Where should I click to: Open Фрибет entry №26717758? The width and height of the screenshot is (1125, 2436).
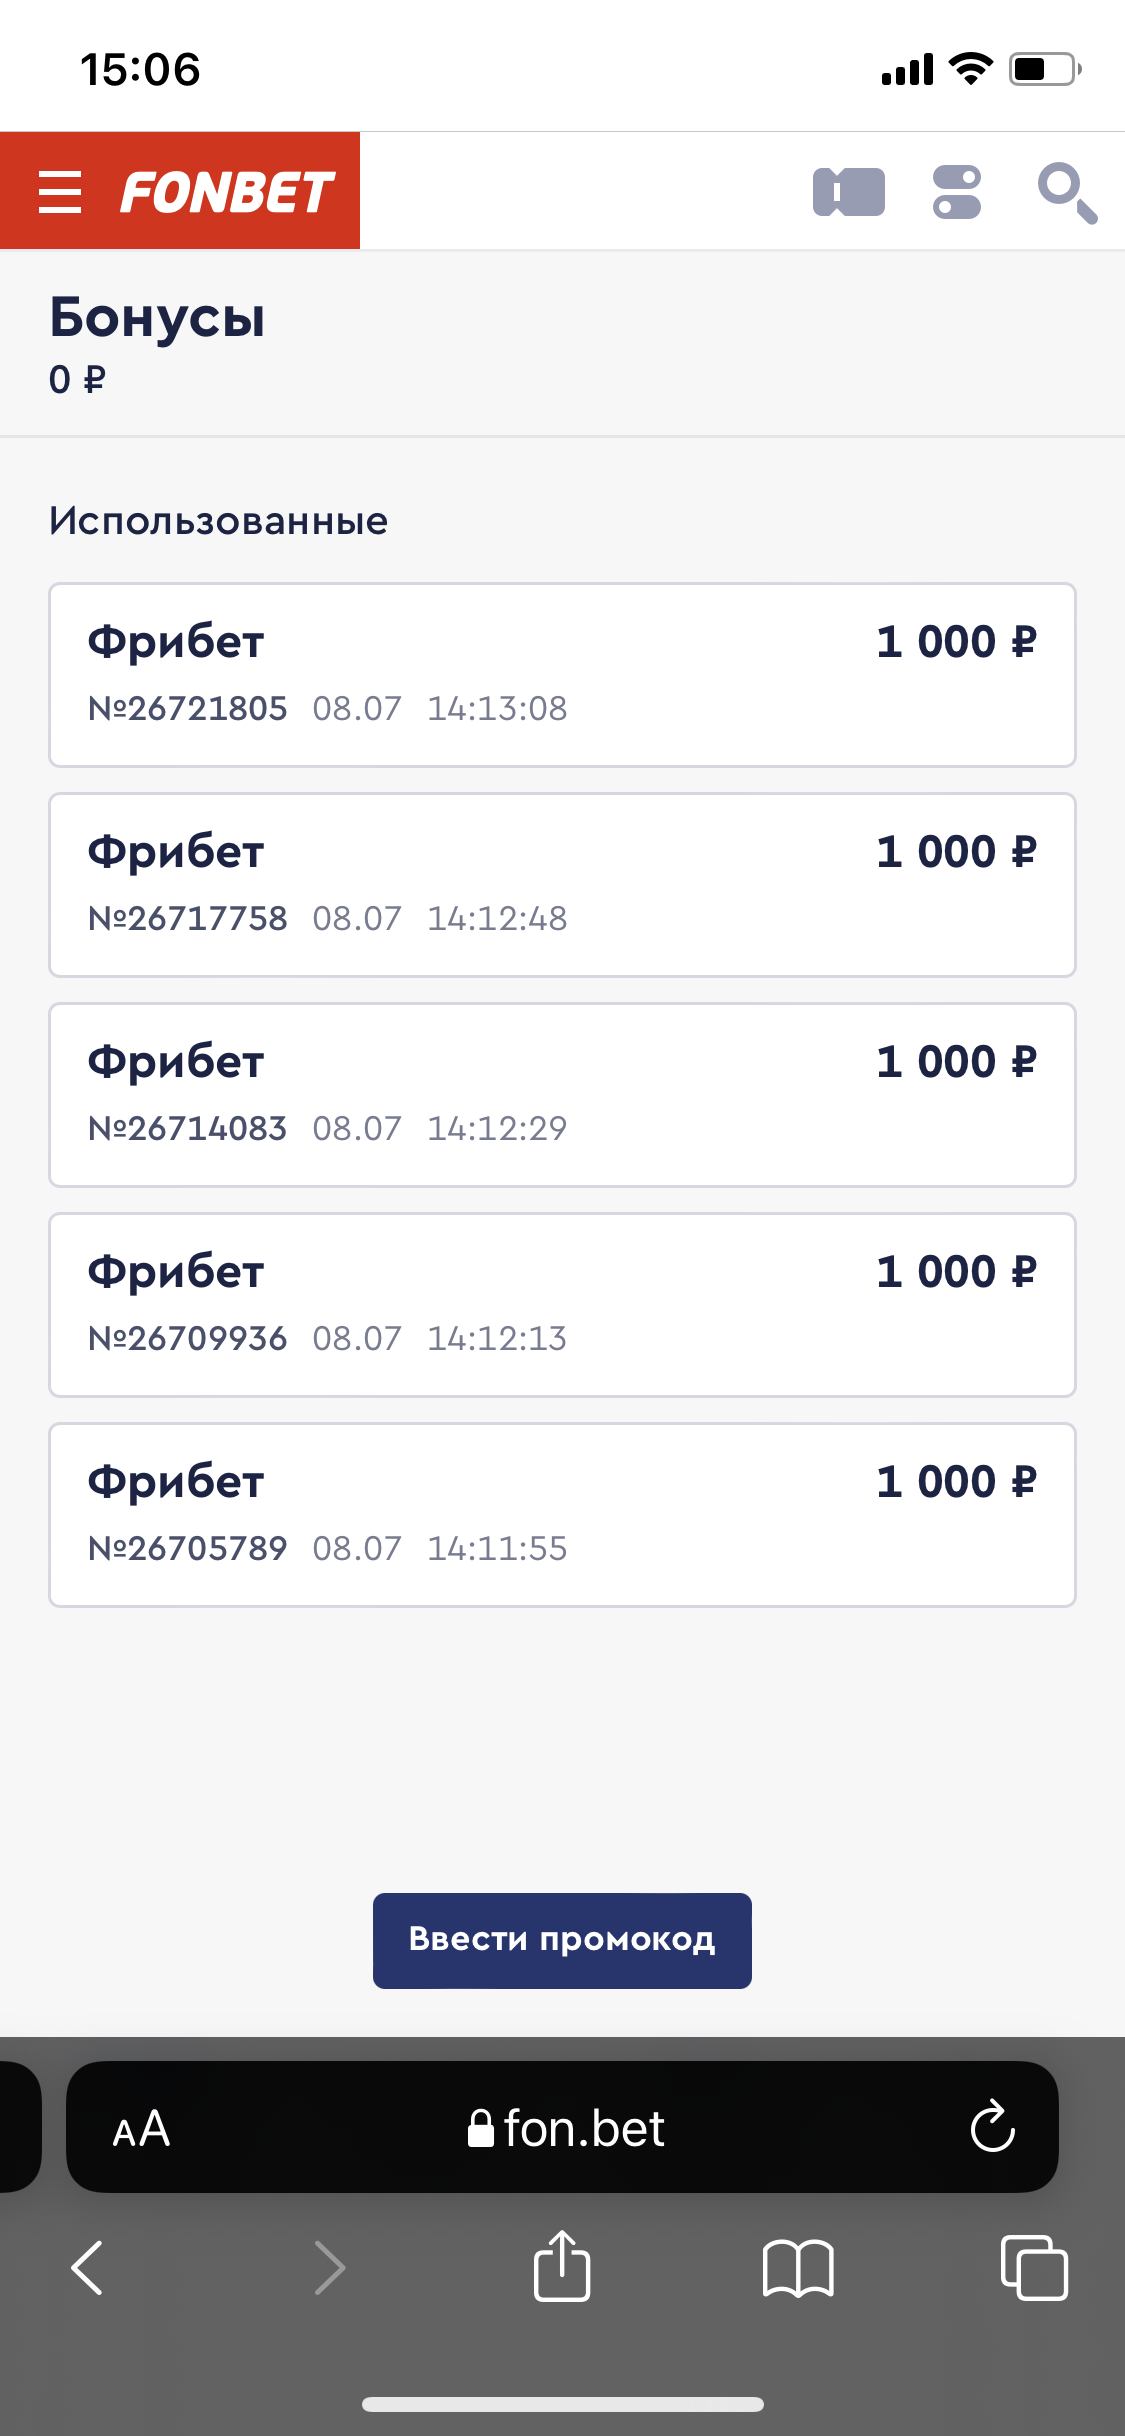click(x=562, y=885)
